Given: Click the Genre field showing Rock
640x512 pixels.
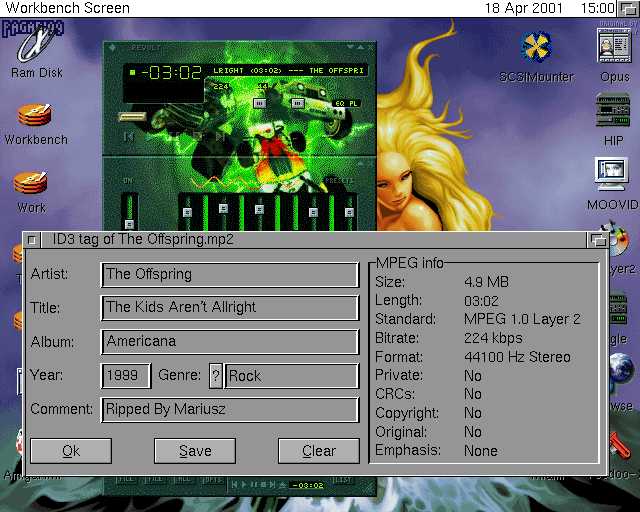Looking at the screenshot, I should pos(292,376).
